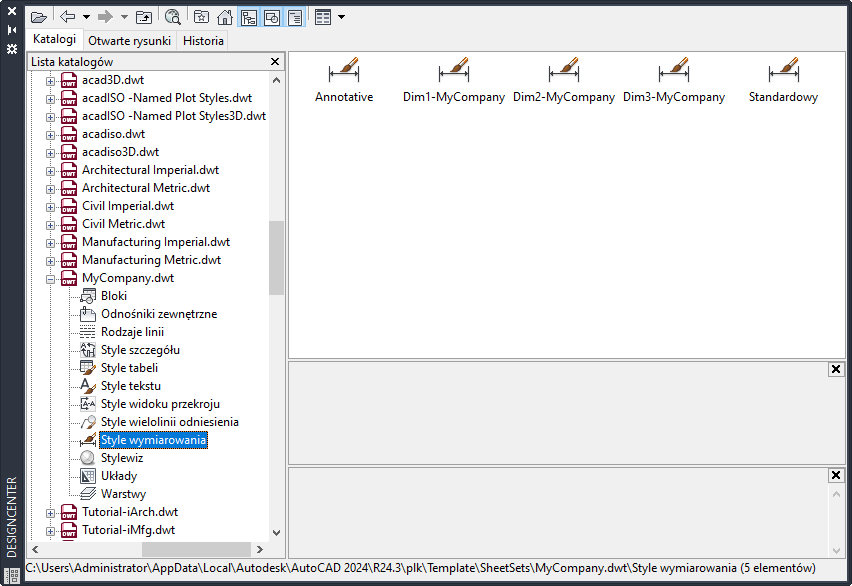Toggle the Preview pane button

coord(272,17)
